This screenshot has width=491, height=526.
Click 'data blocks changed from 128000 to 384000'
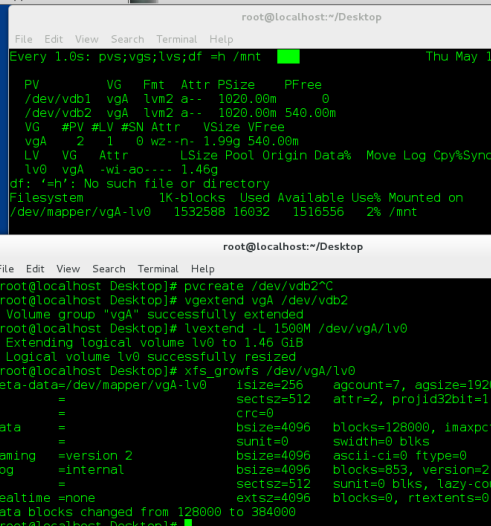[148, 512]
